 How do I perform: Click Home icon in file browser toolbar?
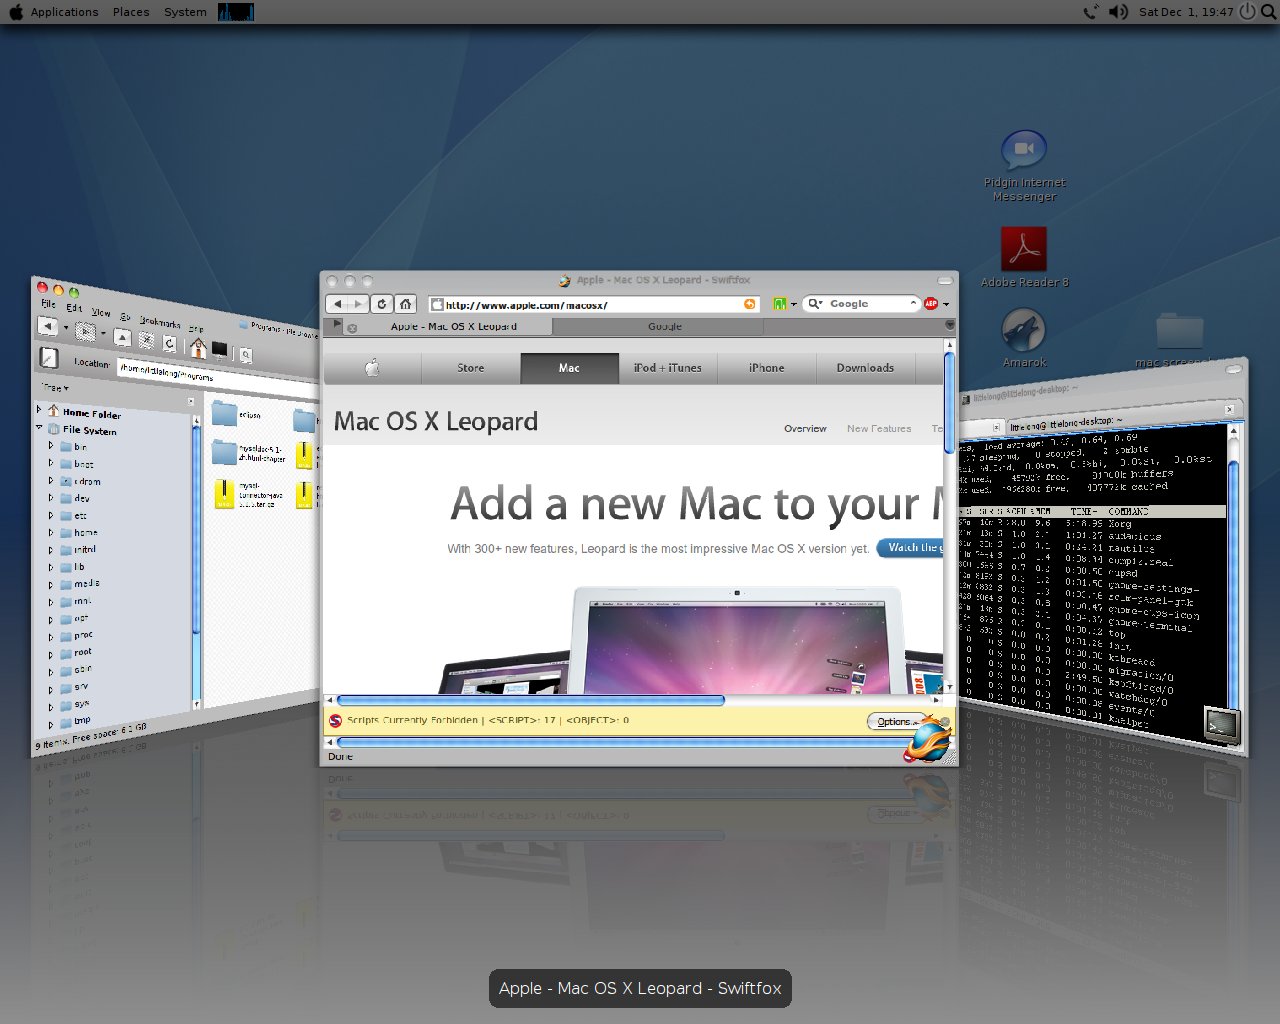click(198, 348)
